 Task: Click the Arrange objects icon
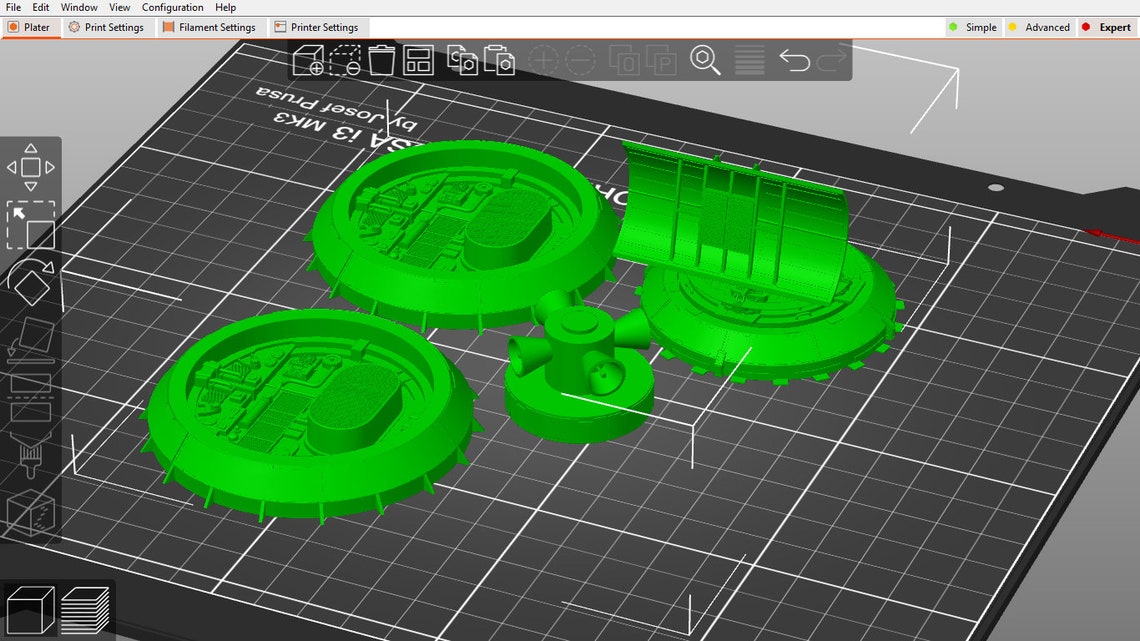(x=418, y=60)
